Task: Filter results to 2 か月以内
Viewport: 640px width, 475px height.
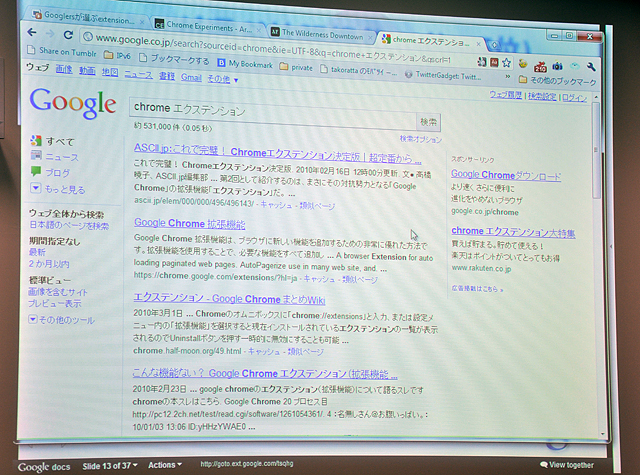Action: click(49, 264)
